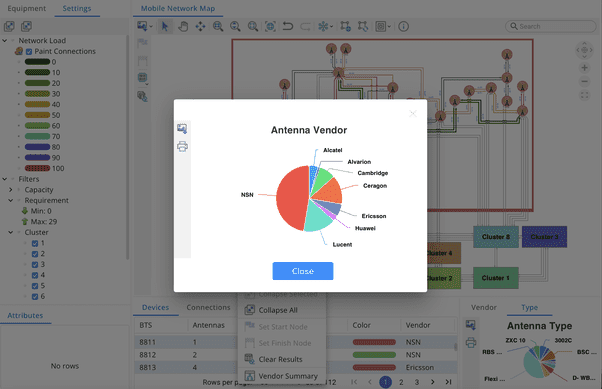
Task: Click the add group icon
Action: point(345,26)
